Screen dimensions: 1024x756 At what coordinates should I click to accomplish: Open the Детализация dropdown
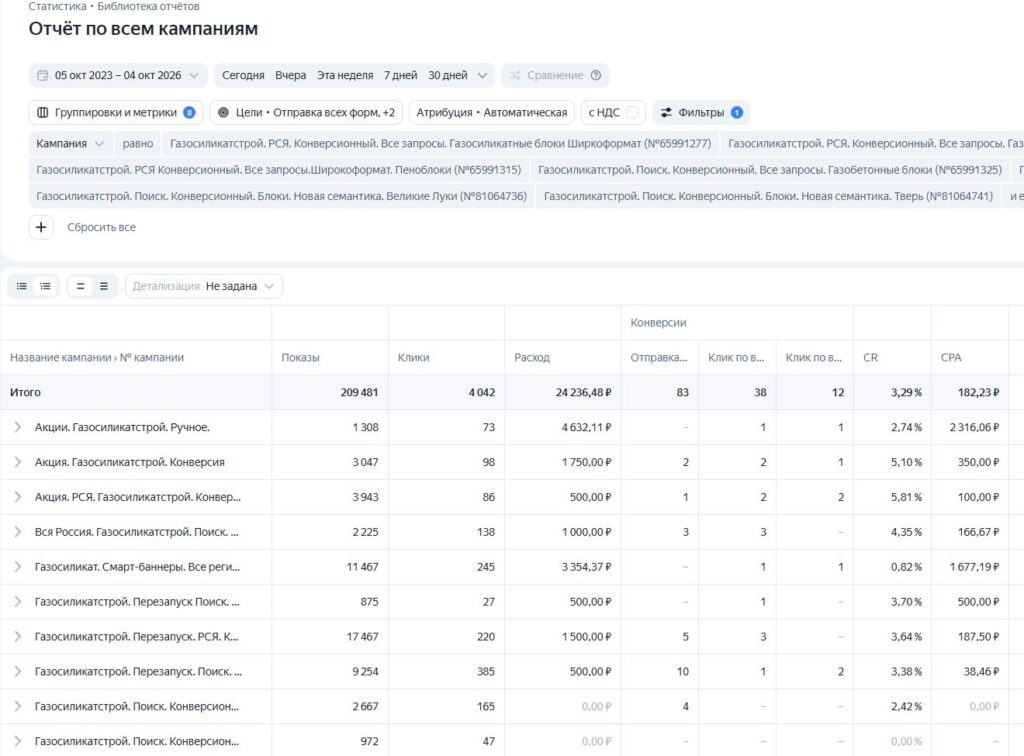click(x=204, y=286)
